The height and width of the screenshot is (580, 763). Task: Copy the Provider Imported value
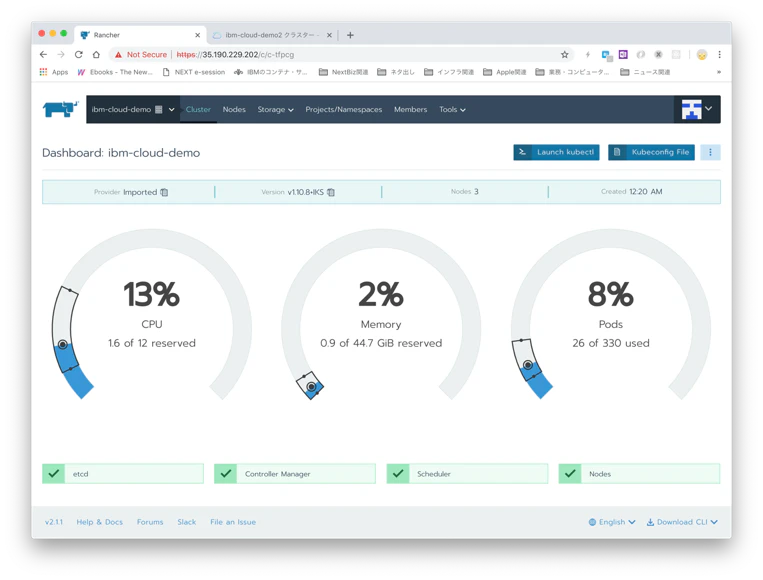(164, 192)
